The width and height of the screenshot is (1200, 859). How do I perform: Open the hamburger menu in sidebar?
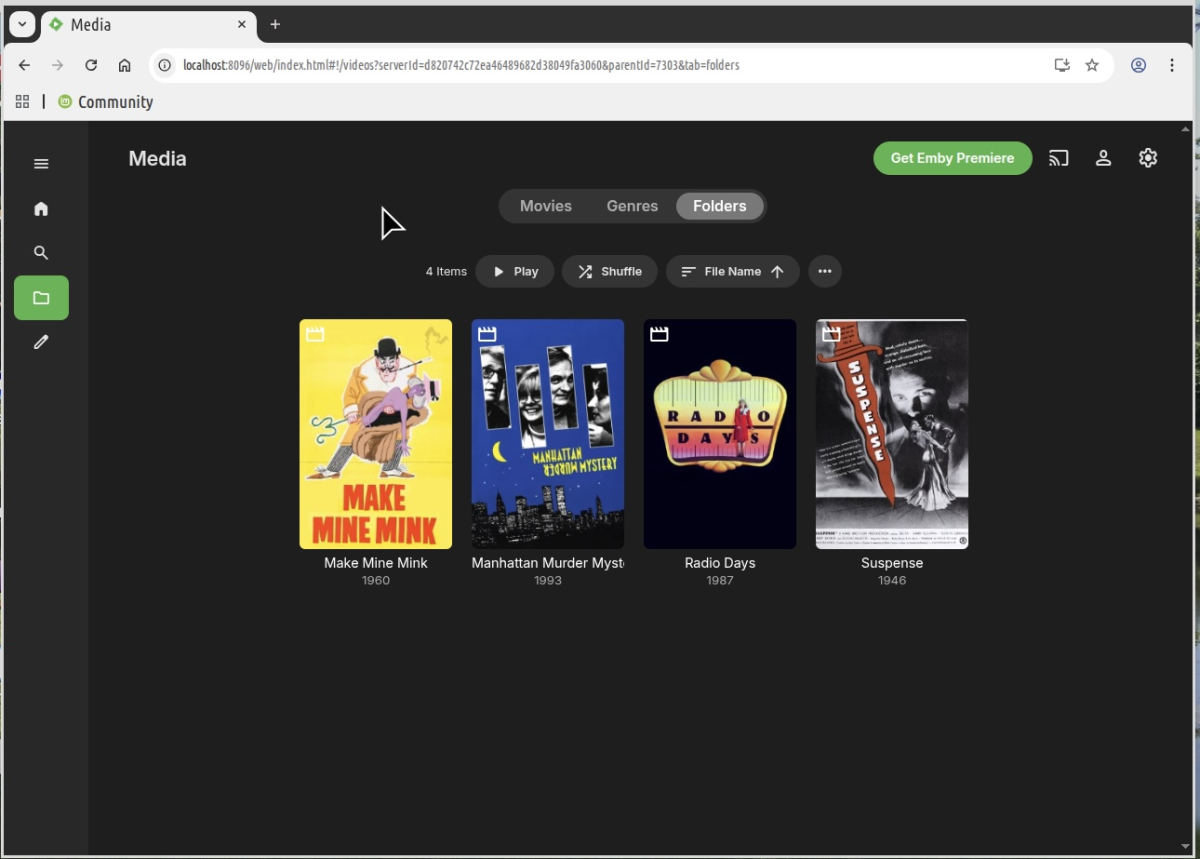tap(41, 164)
